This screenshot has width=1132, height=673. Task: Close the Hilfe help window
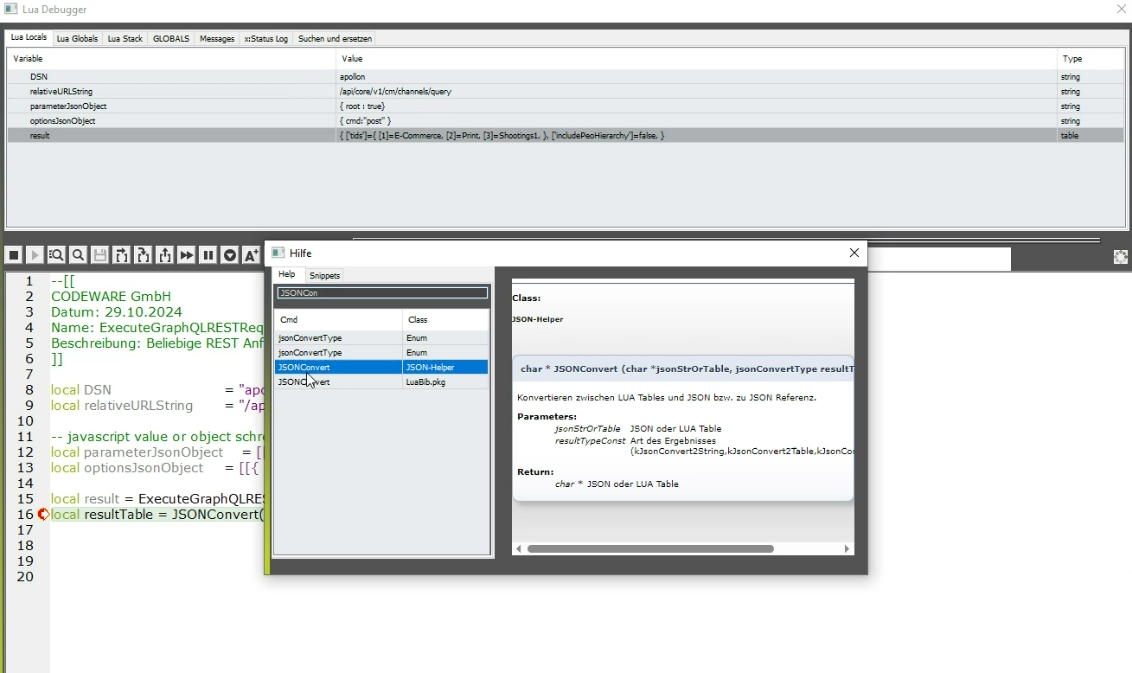click(854, 253)
